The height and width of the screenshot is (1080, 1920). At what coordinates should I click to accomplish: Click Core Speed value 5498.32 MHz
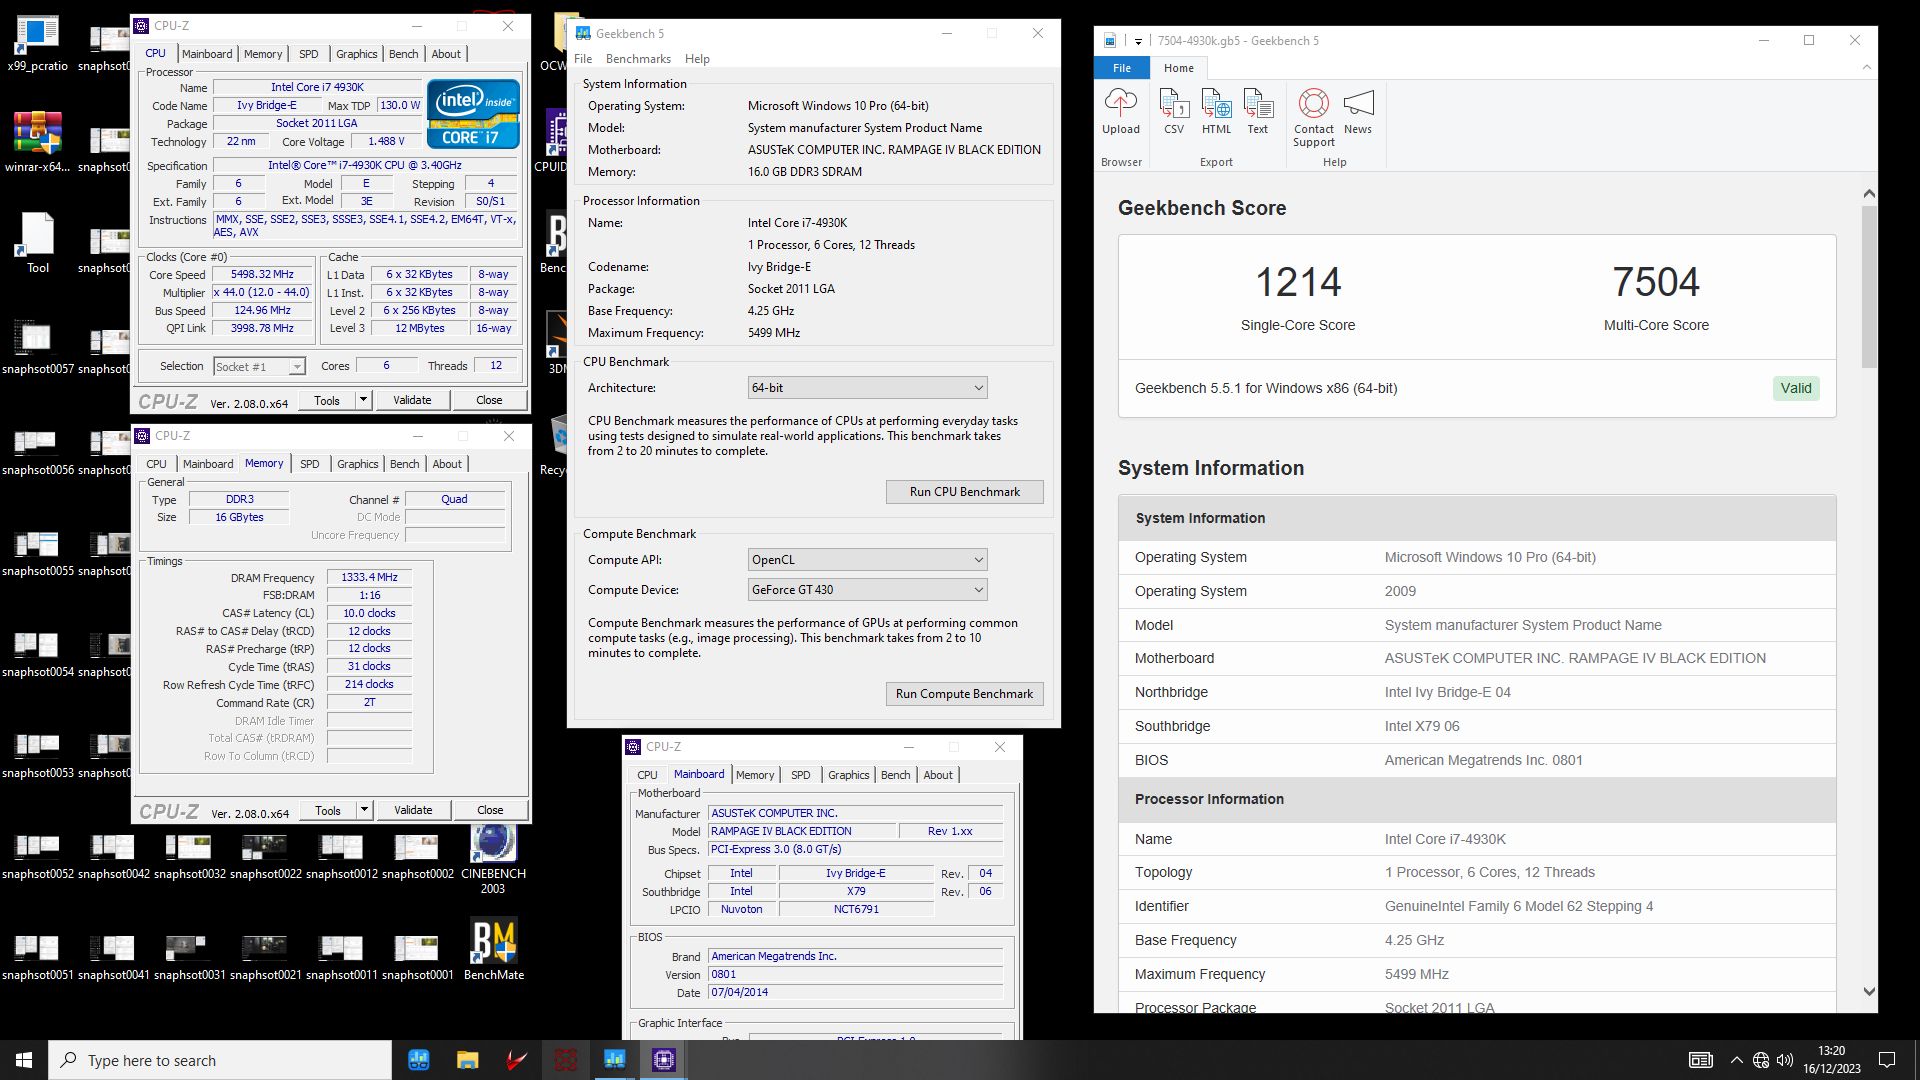pos(262,275)
